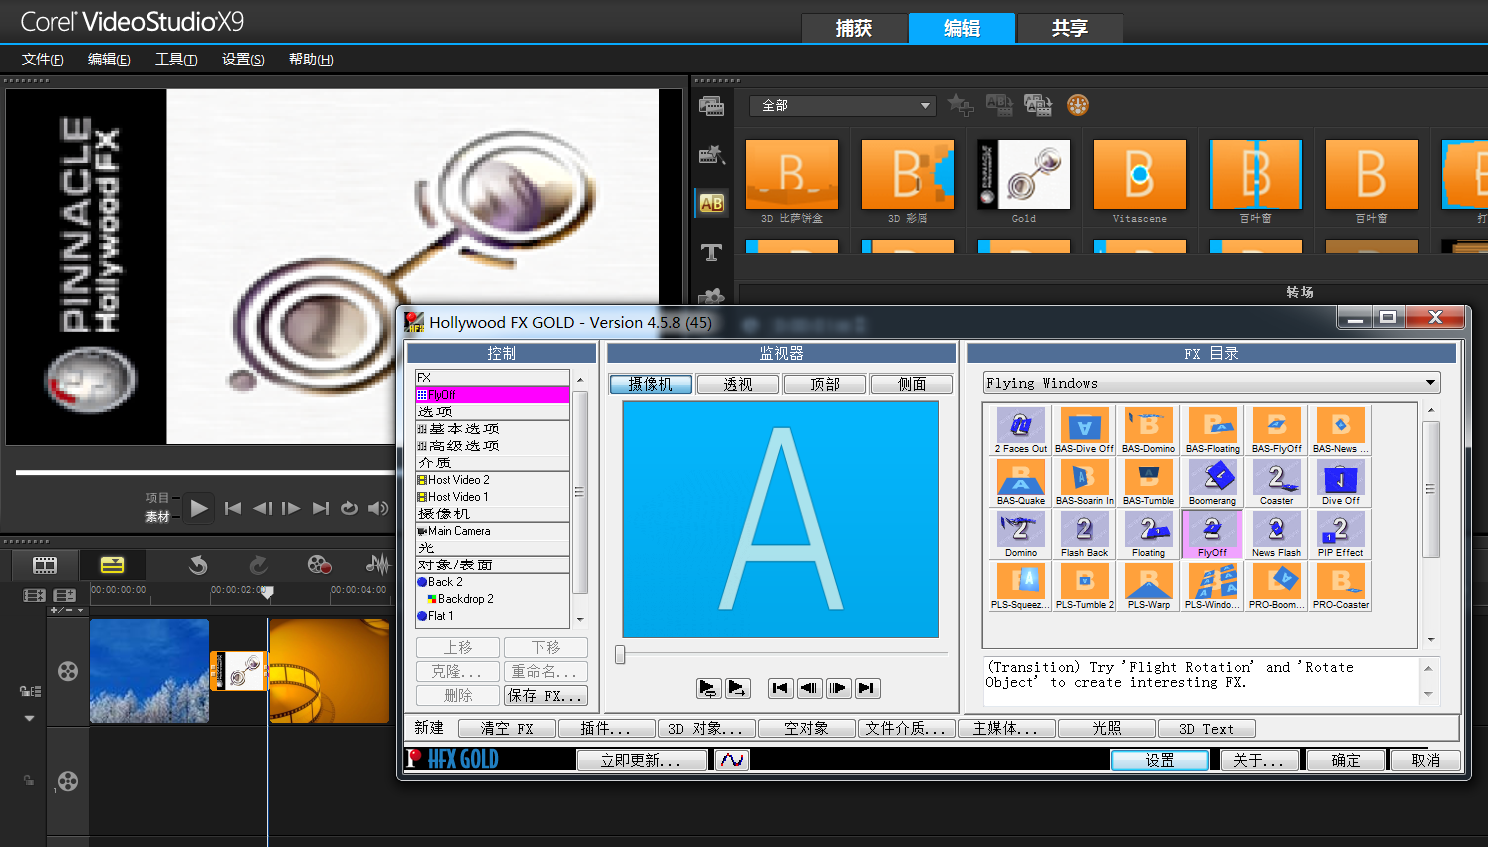The width and height of the screenshot is (1488, 847).
Task: Toggle the overlay track lock icon
Action: pyautogui.click(x=29, y=780)
